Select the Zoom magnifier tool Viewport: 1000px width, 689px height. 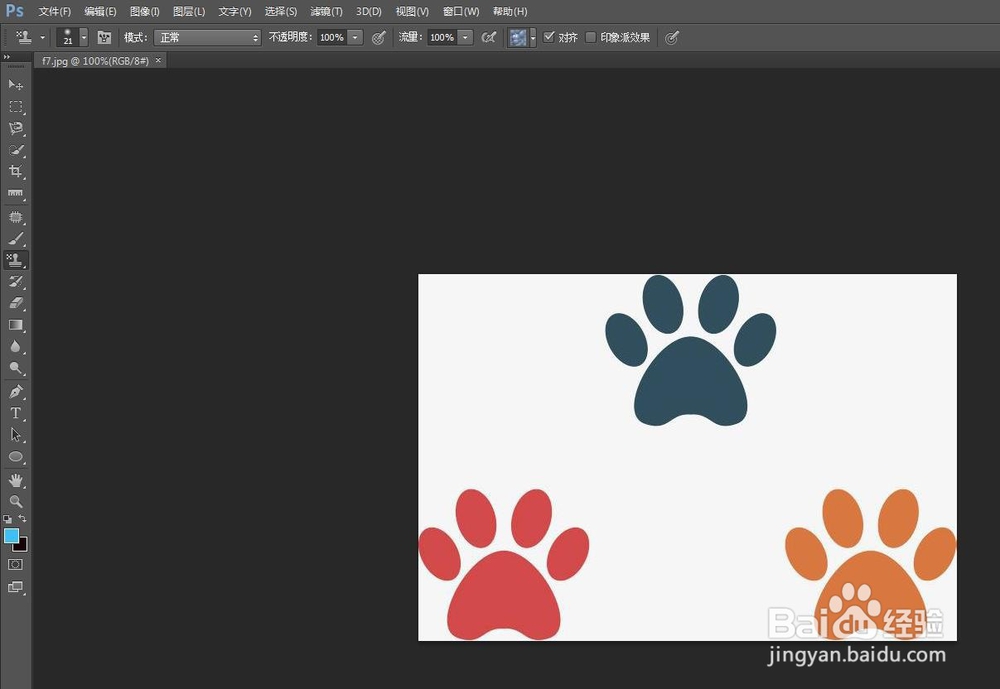point(15,501)
